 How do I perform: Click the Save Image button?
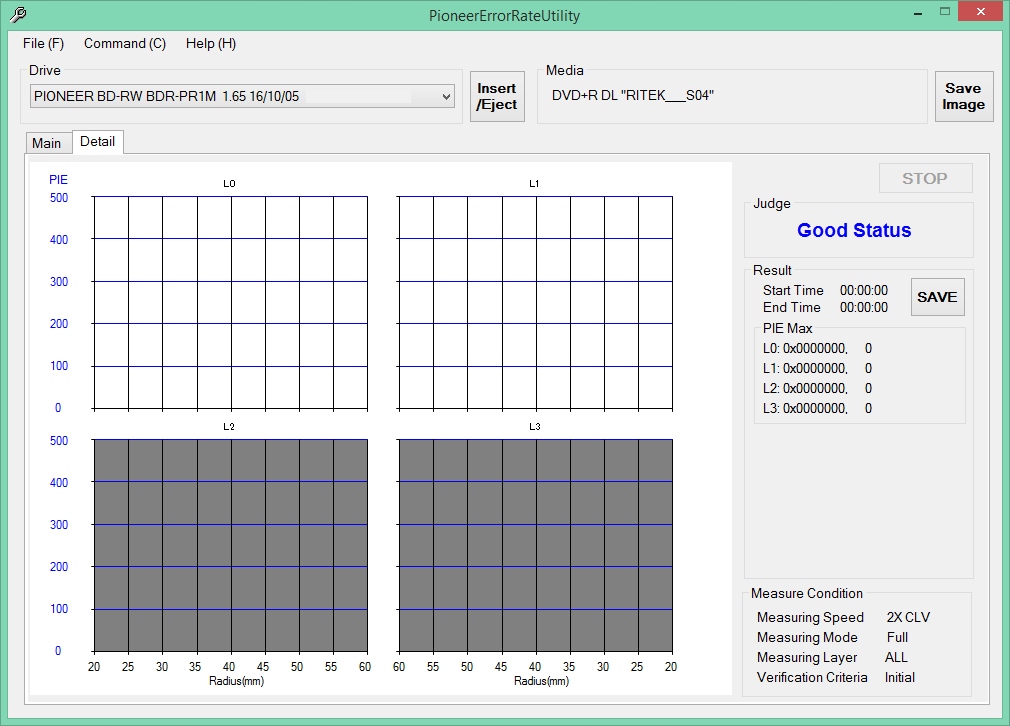(x=963, y=96)
